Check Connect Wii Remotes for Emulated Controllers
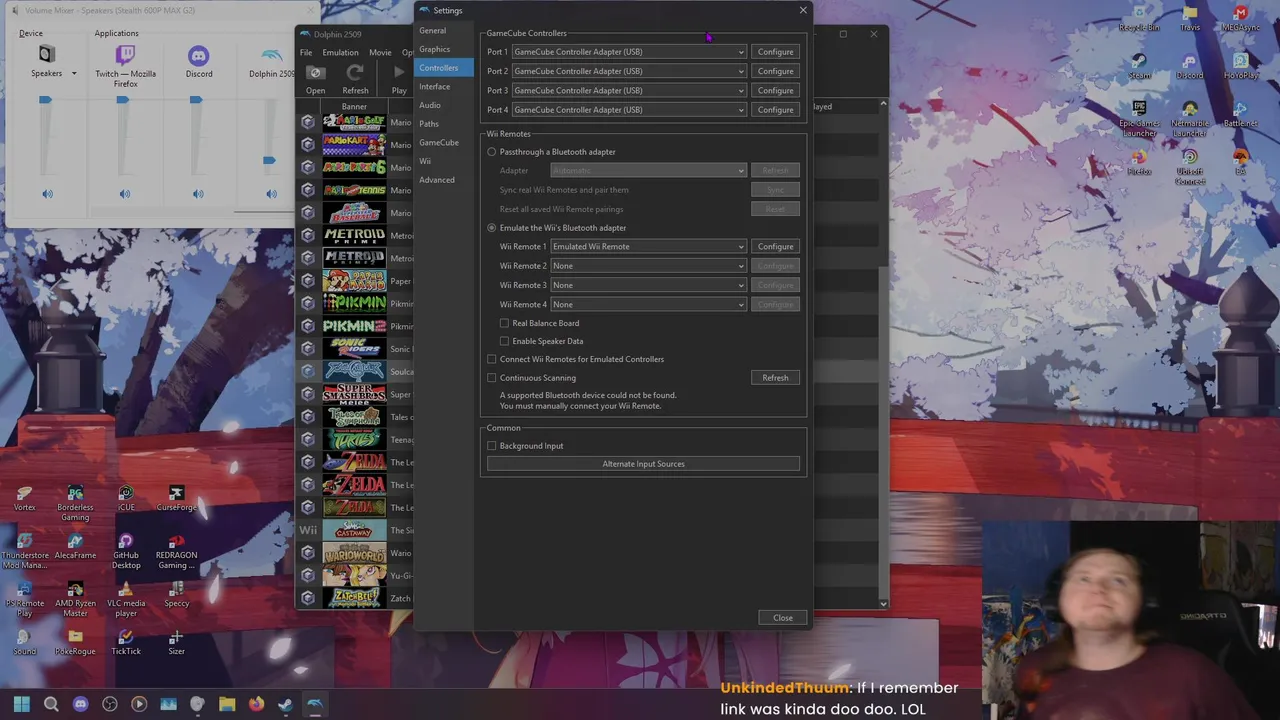1280x720 pixels. coord(492,359)
